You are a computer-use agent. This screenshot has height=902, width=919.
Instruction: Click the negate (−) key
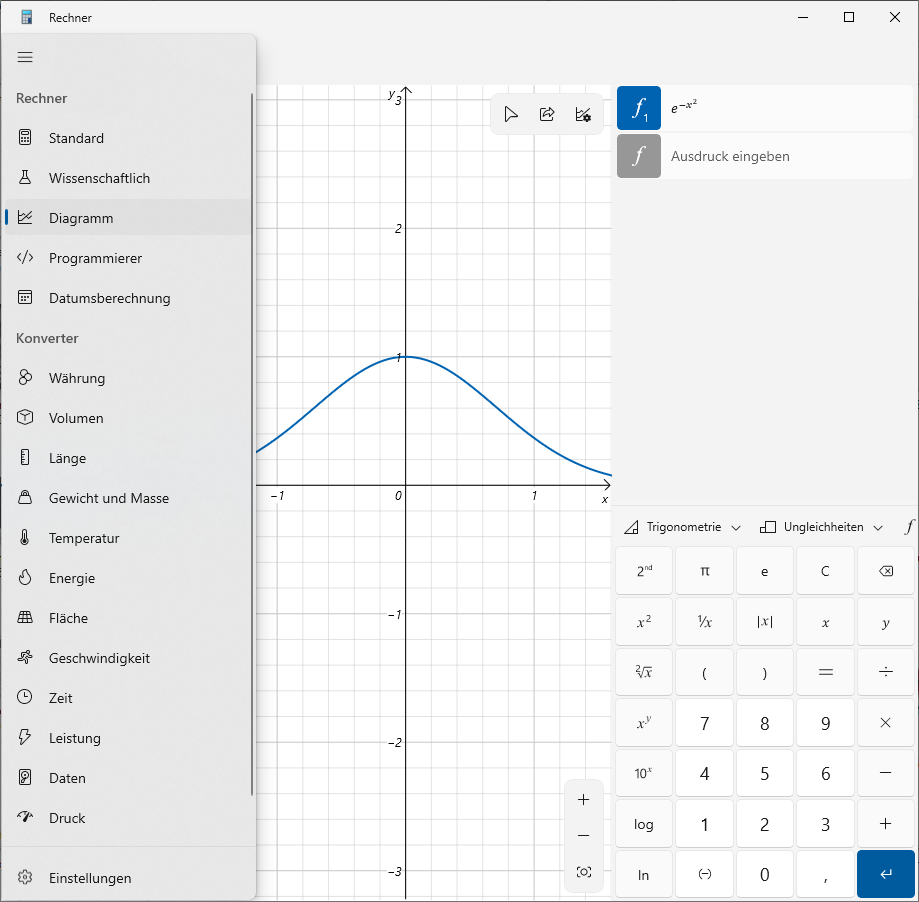click(x=704, y=875)
